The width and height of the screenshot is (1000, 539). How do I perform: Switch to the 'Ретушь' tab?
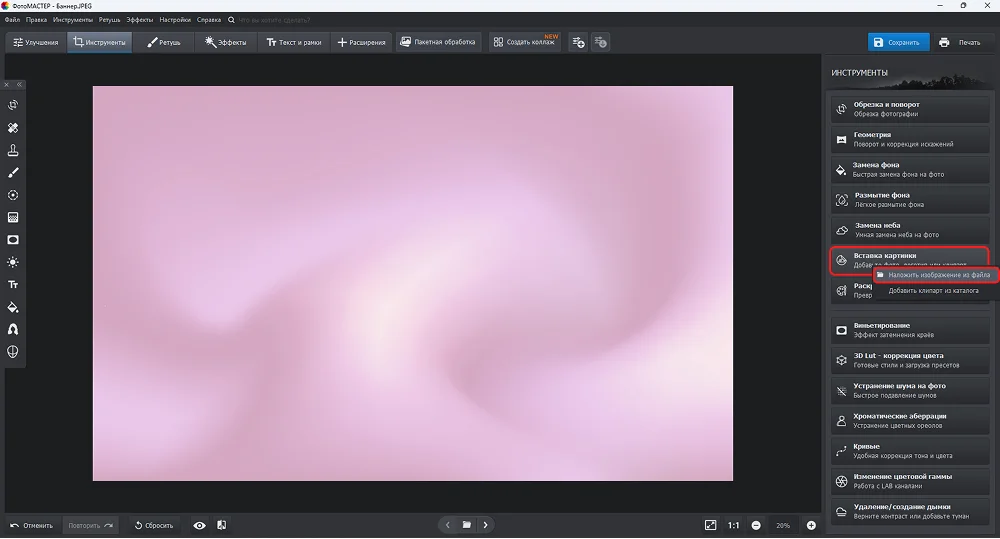pyautogui.click(x=163, y=42)
